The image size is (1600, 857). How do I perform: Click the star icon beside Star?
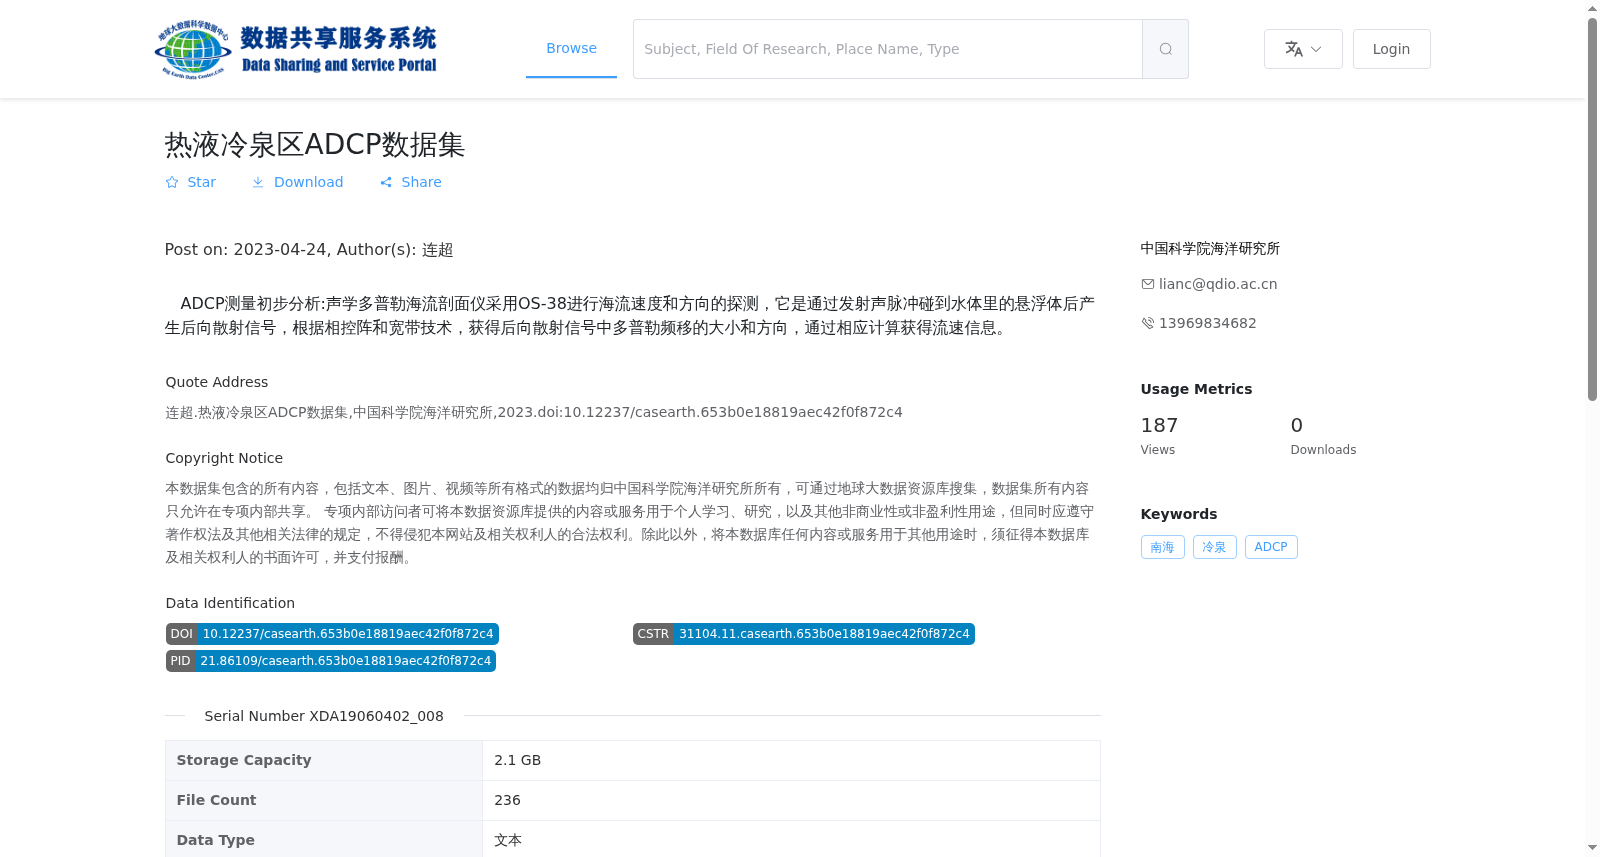[x=172, y=182]
